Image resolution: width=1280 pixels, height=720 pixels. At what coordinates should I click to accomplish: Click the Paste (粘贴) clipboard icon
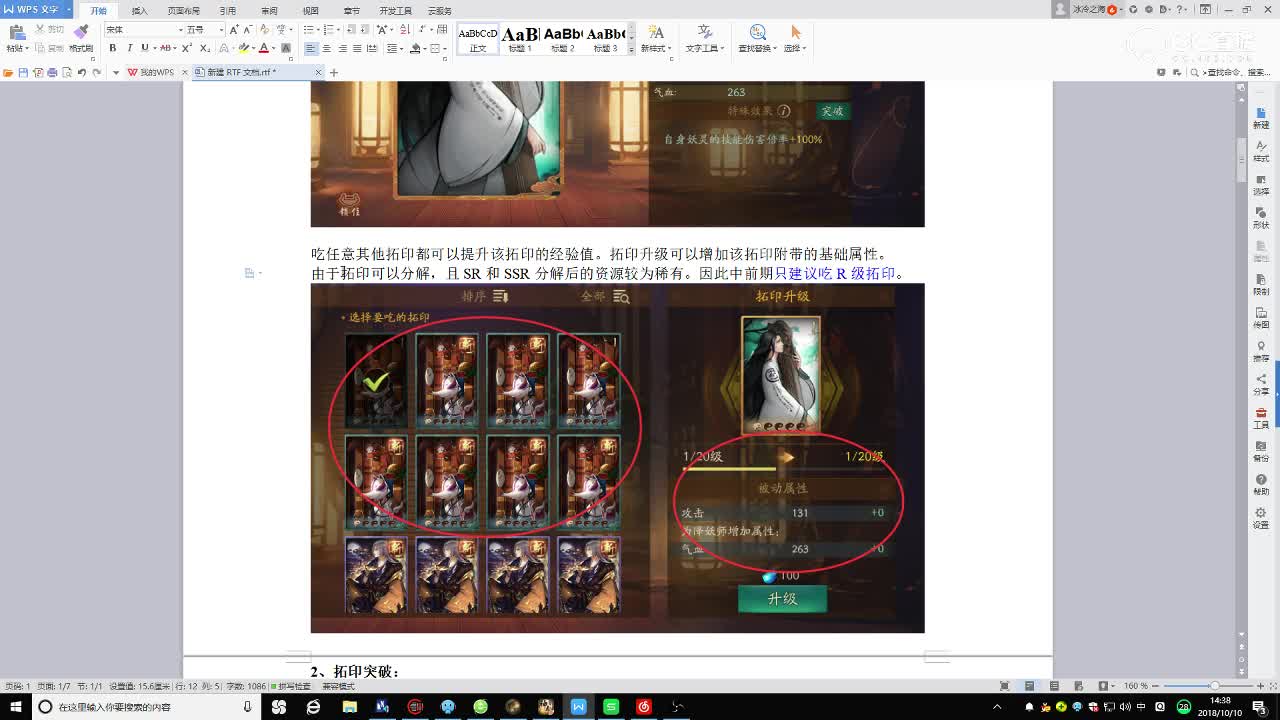[x=16, y=33]
